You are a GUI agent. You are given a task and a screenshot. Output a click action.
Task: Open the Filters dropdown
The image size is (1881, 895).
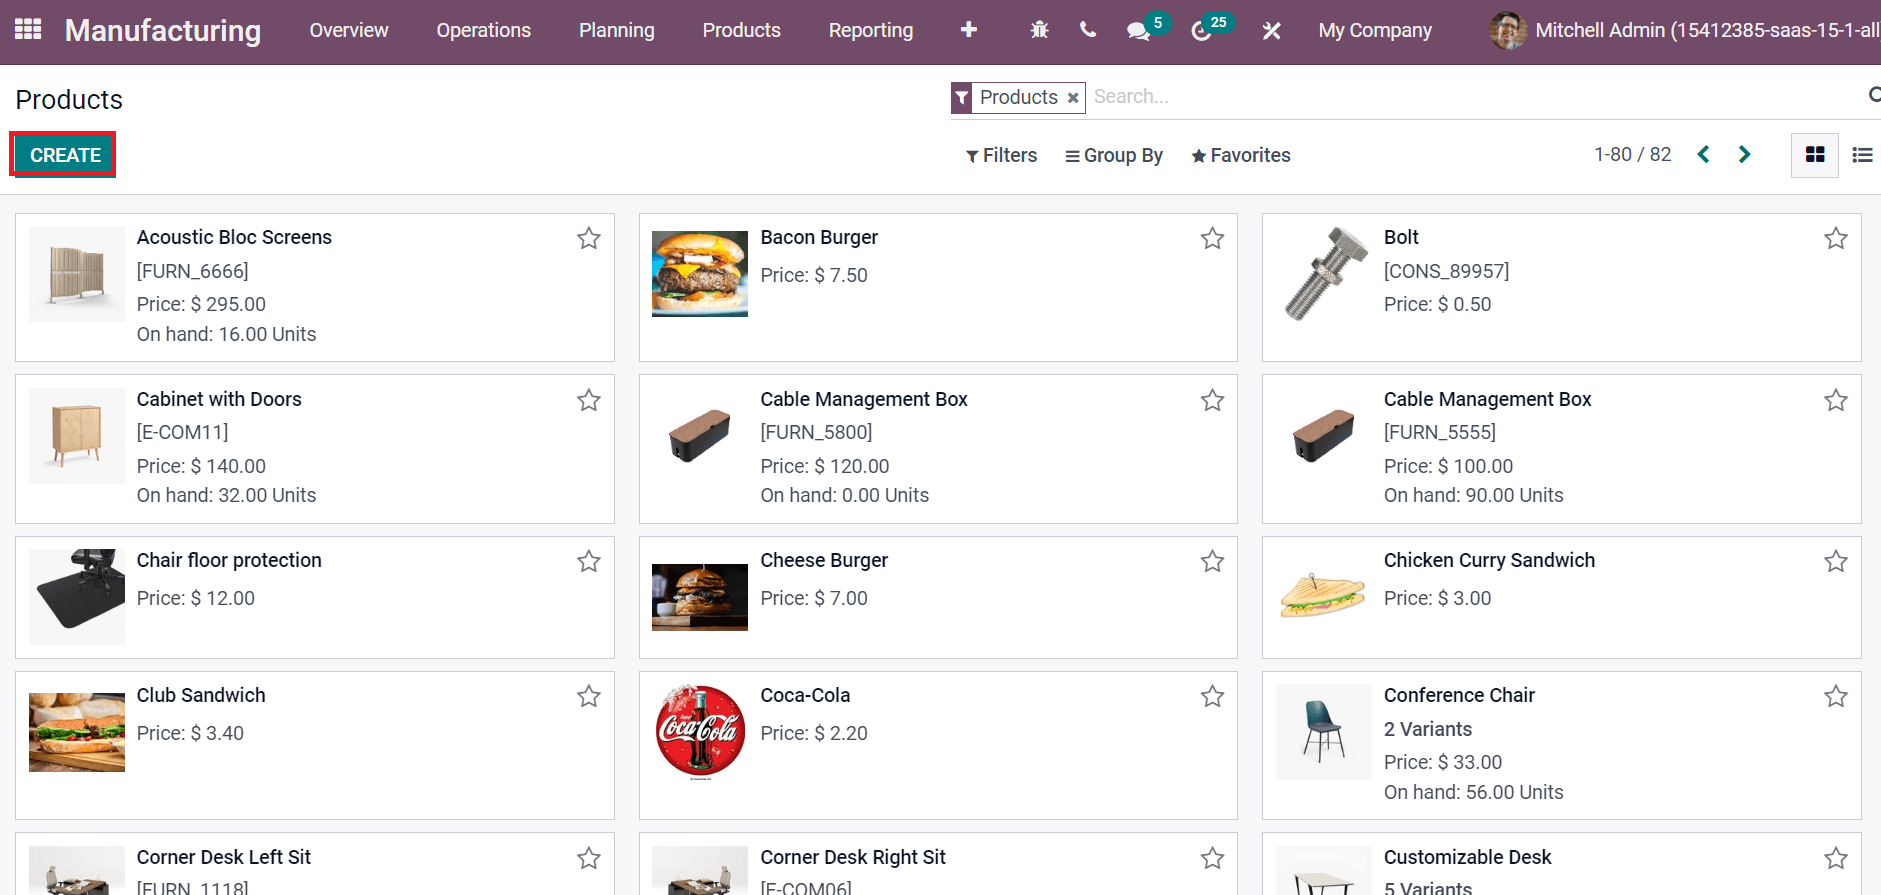point(1001,155)
